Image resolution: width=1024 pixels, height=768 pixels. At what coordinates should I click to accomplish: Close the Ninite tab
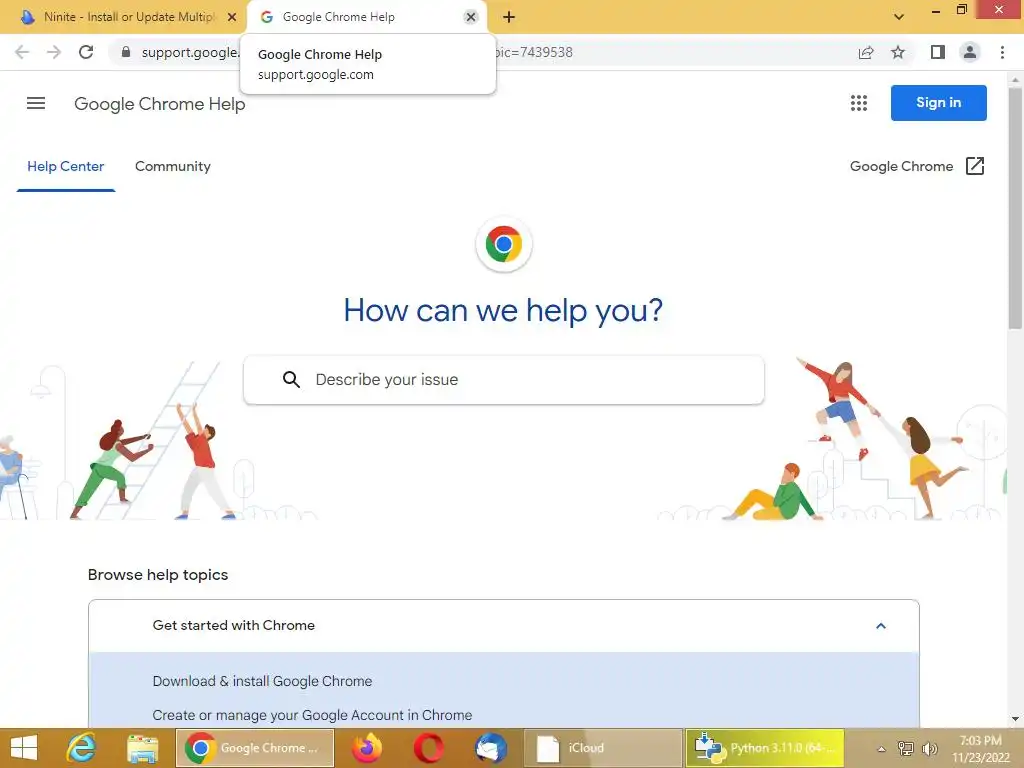[232, 17]
